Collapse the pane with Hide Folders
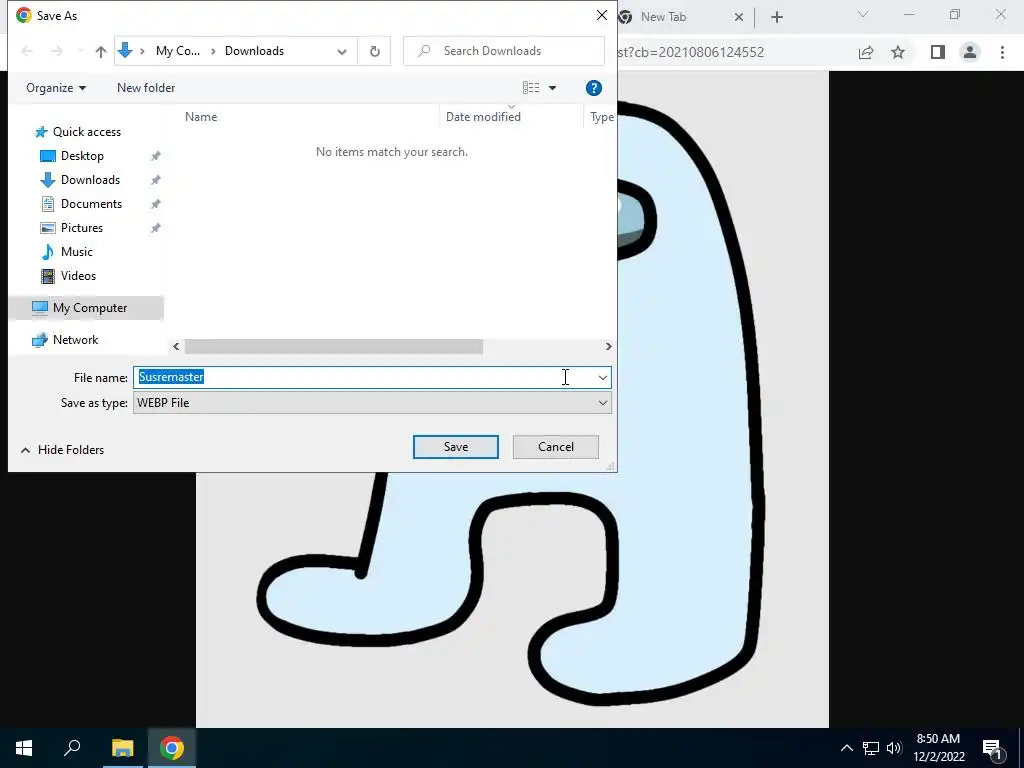This screenshot has height=768, width=1024. click(x=63, y=450)
